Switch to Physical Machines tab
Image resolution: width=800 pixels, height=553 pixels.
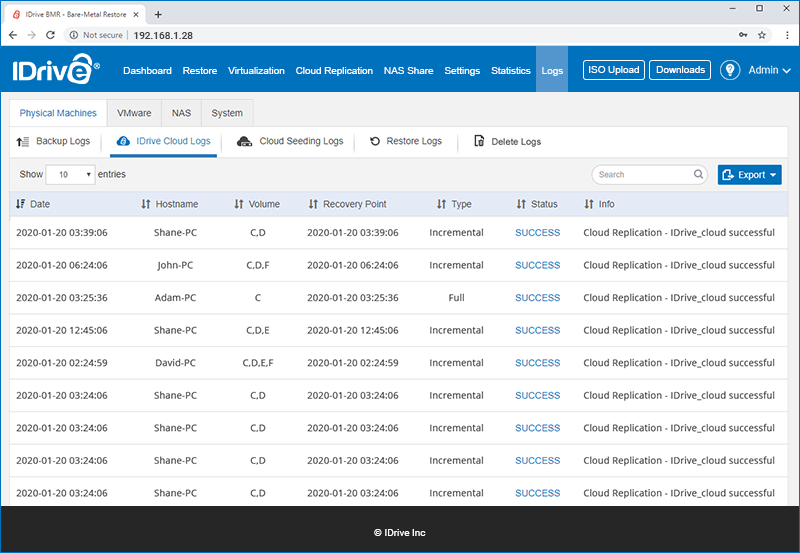(58, 113)
